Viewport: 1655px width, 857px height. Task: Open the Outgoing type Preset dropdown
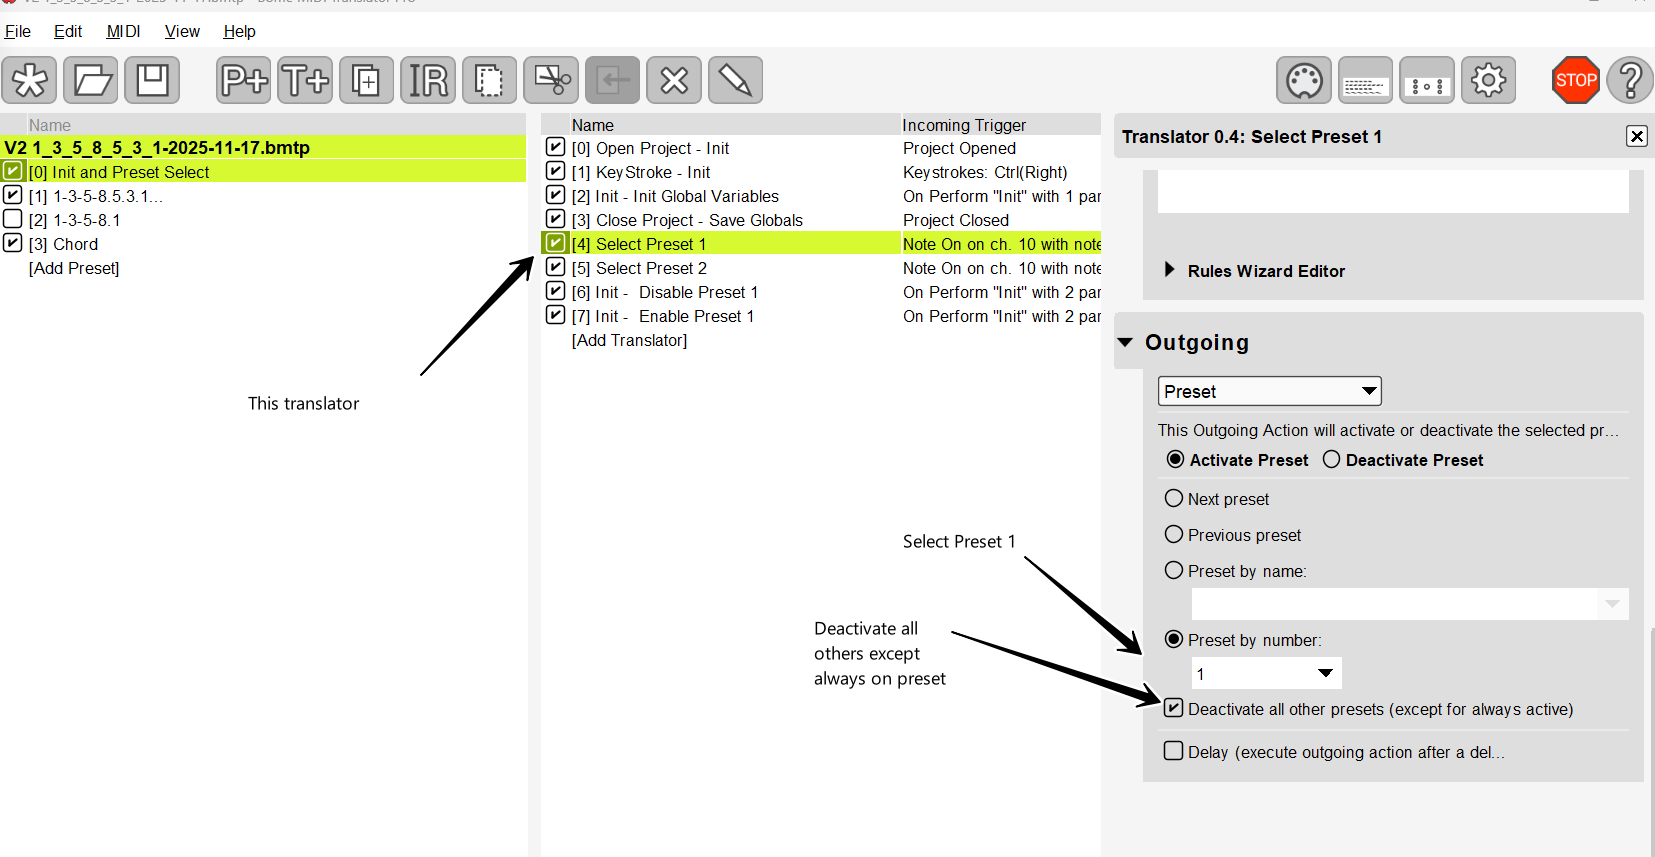coord(1269,391)
